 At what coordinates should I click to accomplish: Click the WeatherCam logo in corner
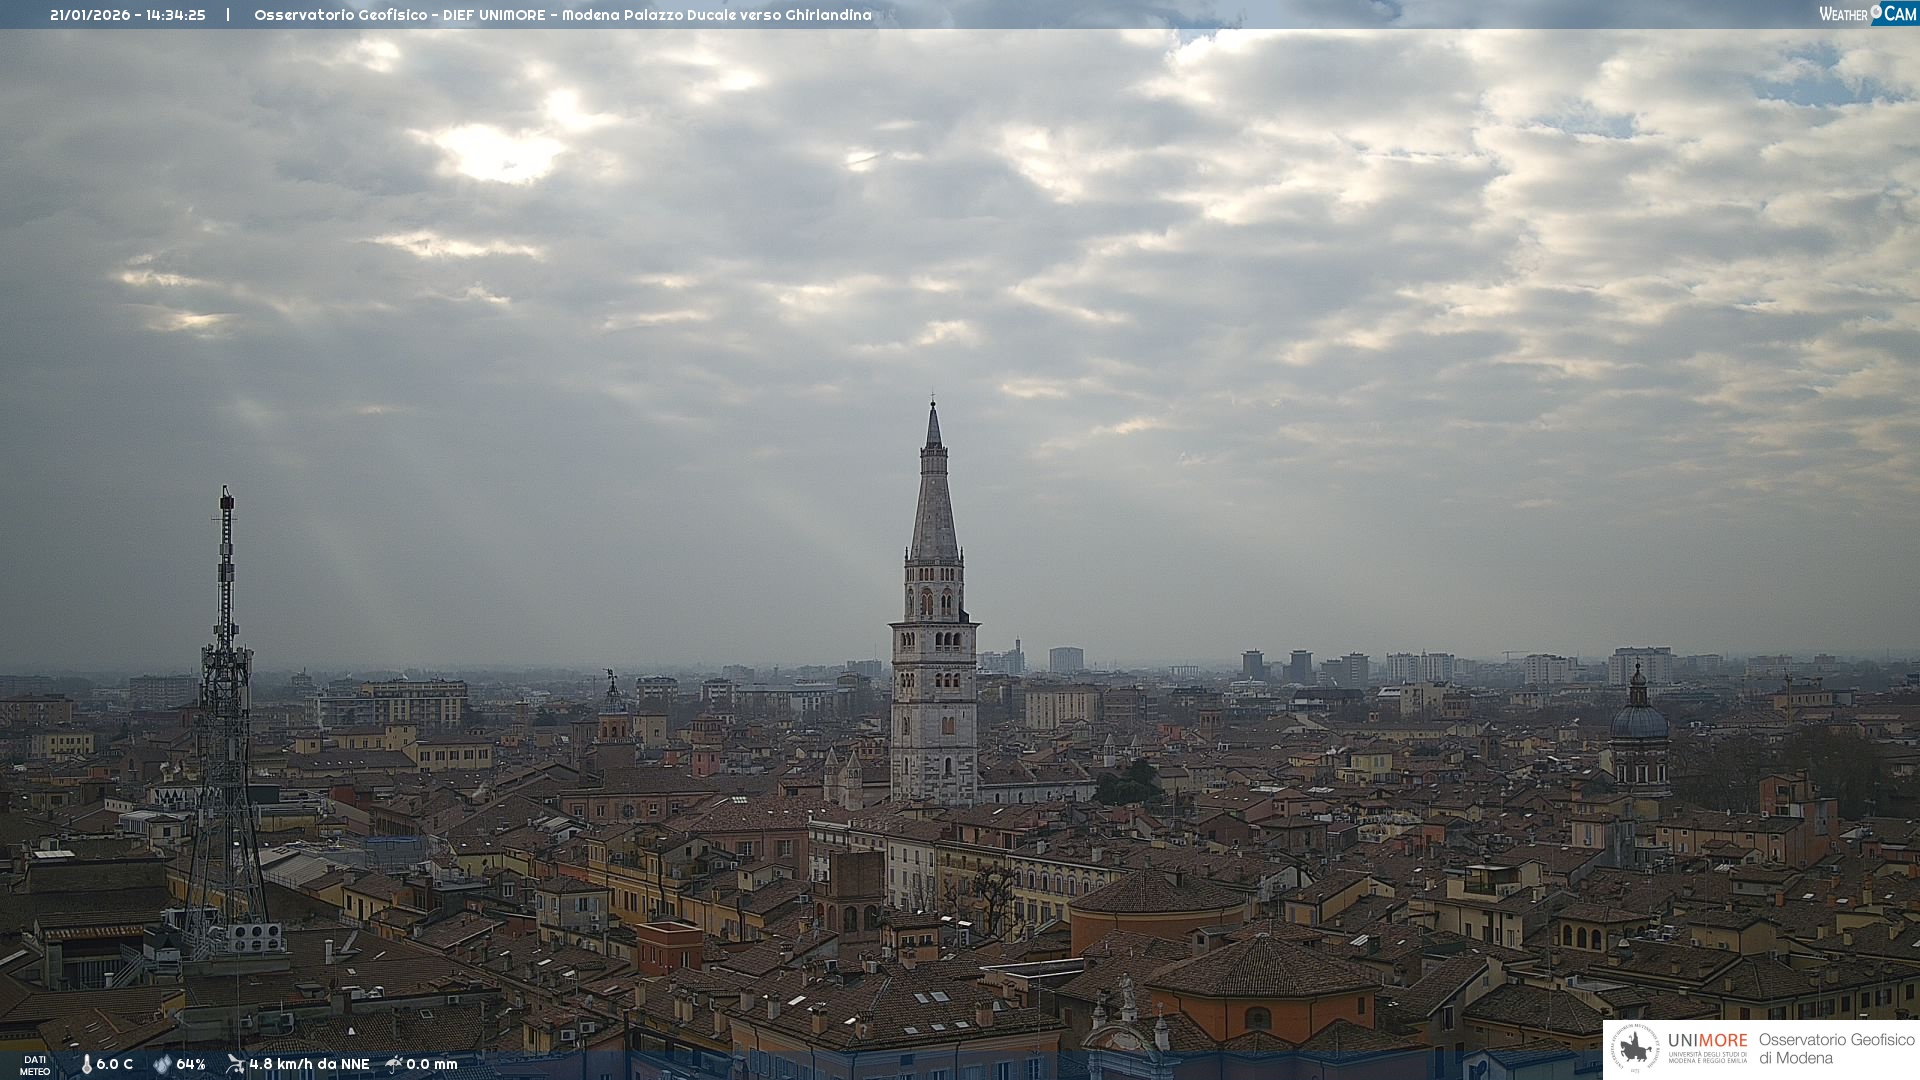1867,14
